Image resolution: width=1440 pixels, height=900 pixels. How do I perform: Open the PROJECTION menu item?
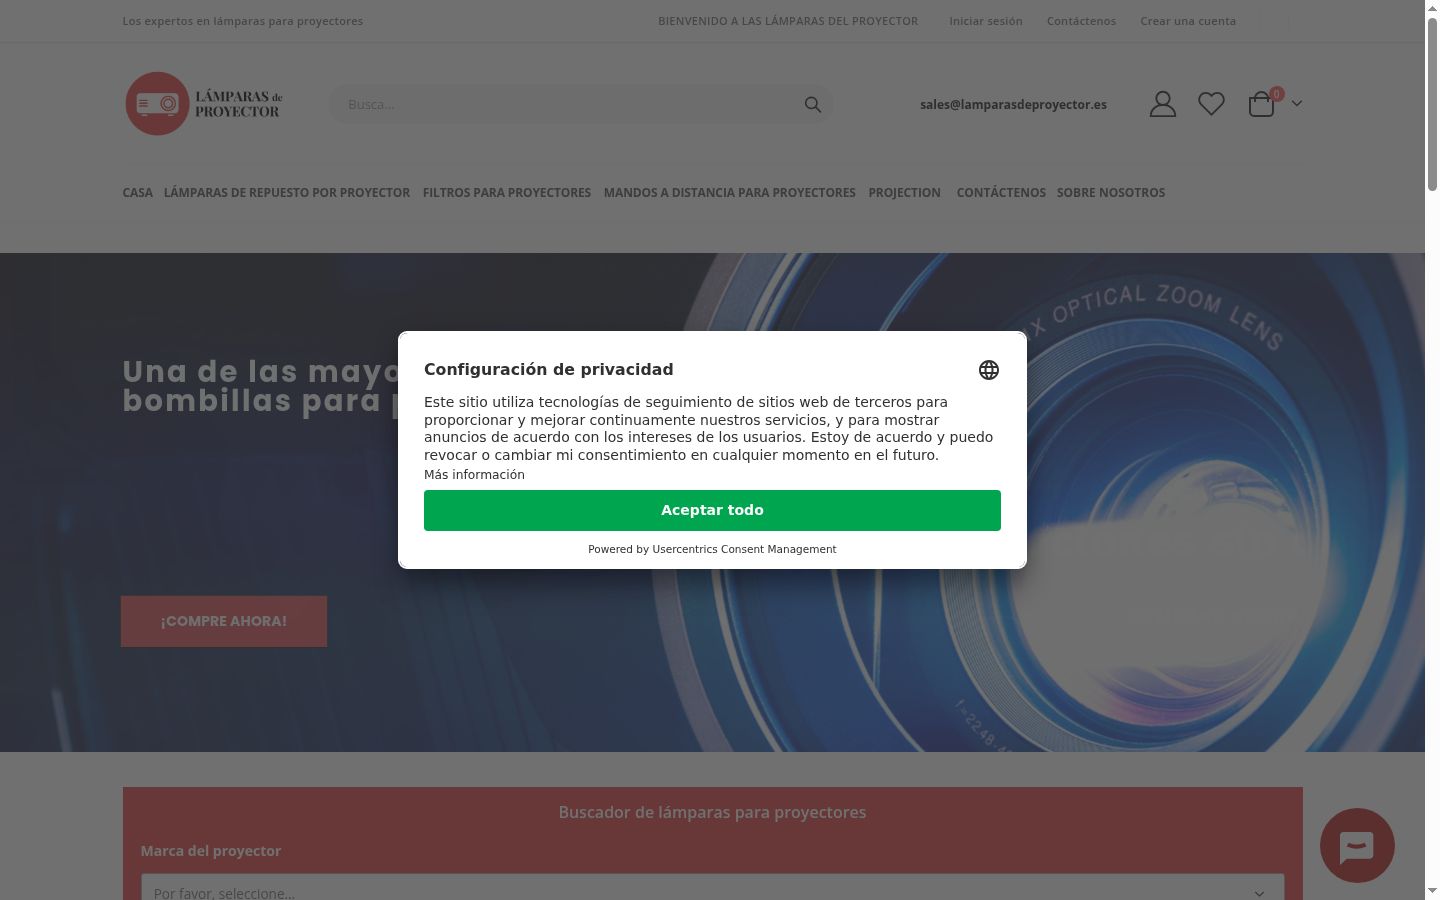tap(904, 193)
